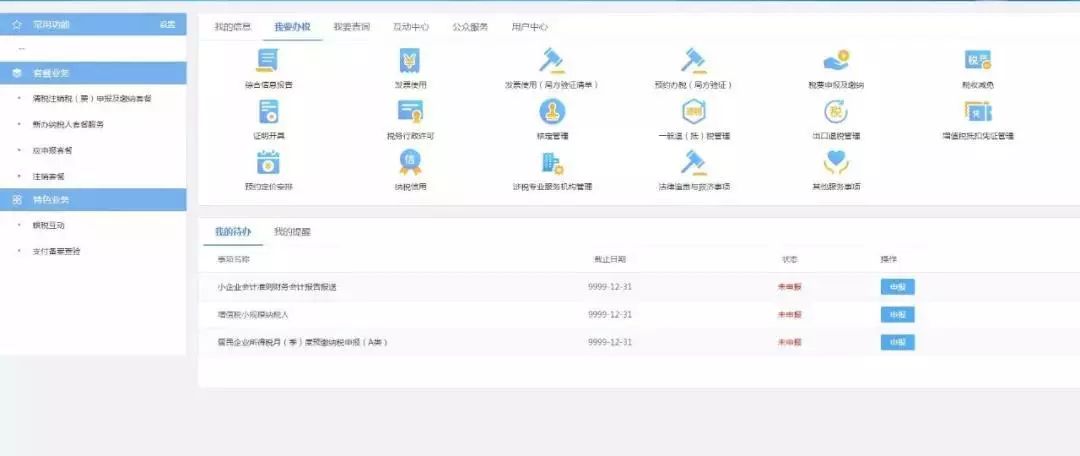
Task: Select the 我的提醒 tab
Action: (x=292, y=231)
